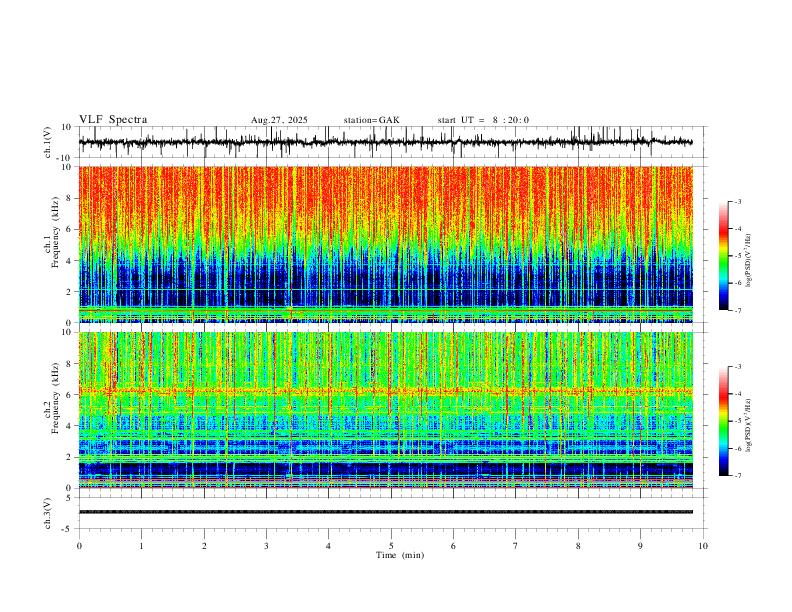This screenshot has width=792, height=612.
Task: Select the "start UT = 8 :20: 0" text
Action: [483, 120]
